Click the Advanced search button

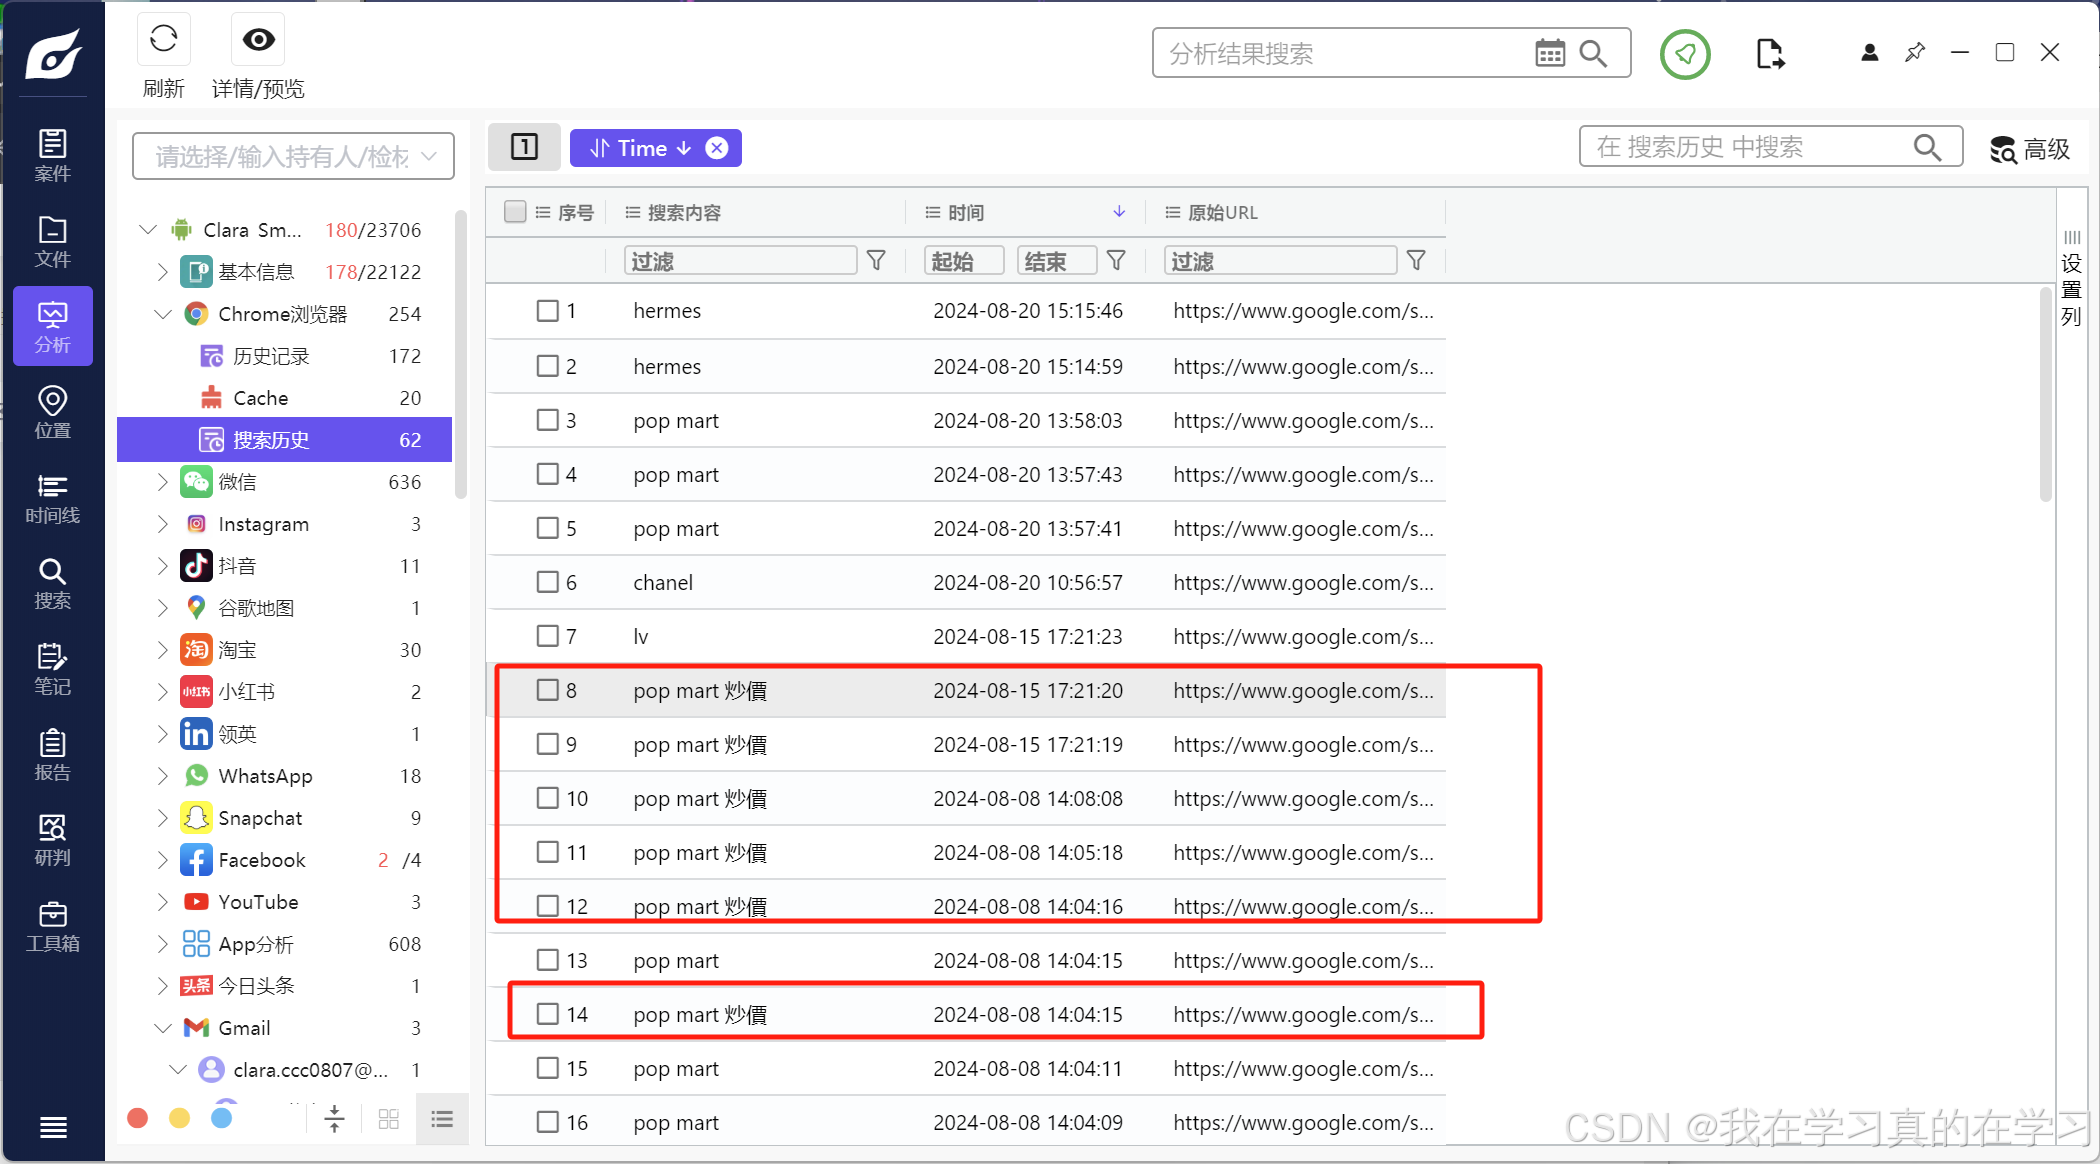[2029, 149]
